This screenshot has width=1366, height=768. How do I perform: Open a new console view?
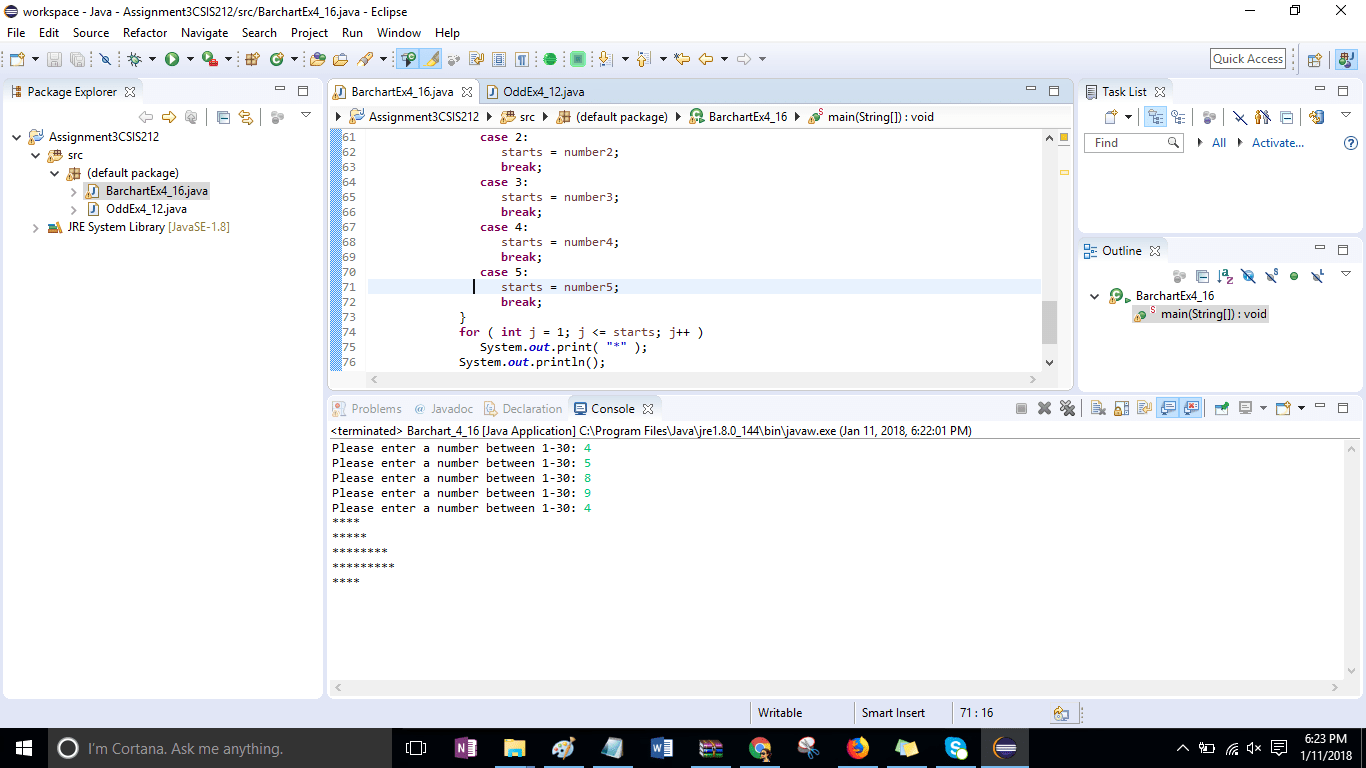pos(1282,407)
